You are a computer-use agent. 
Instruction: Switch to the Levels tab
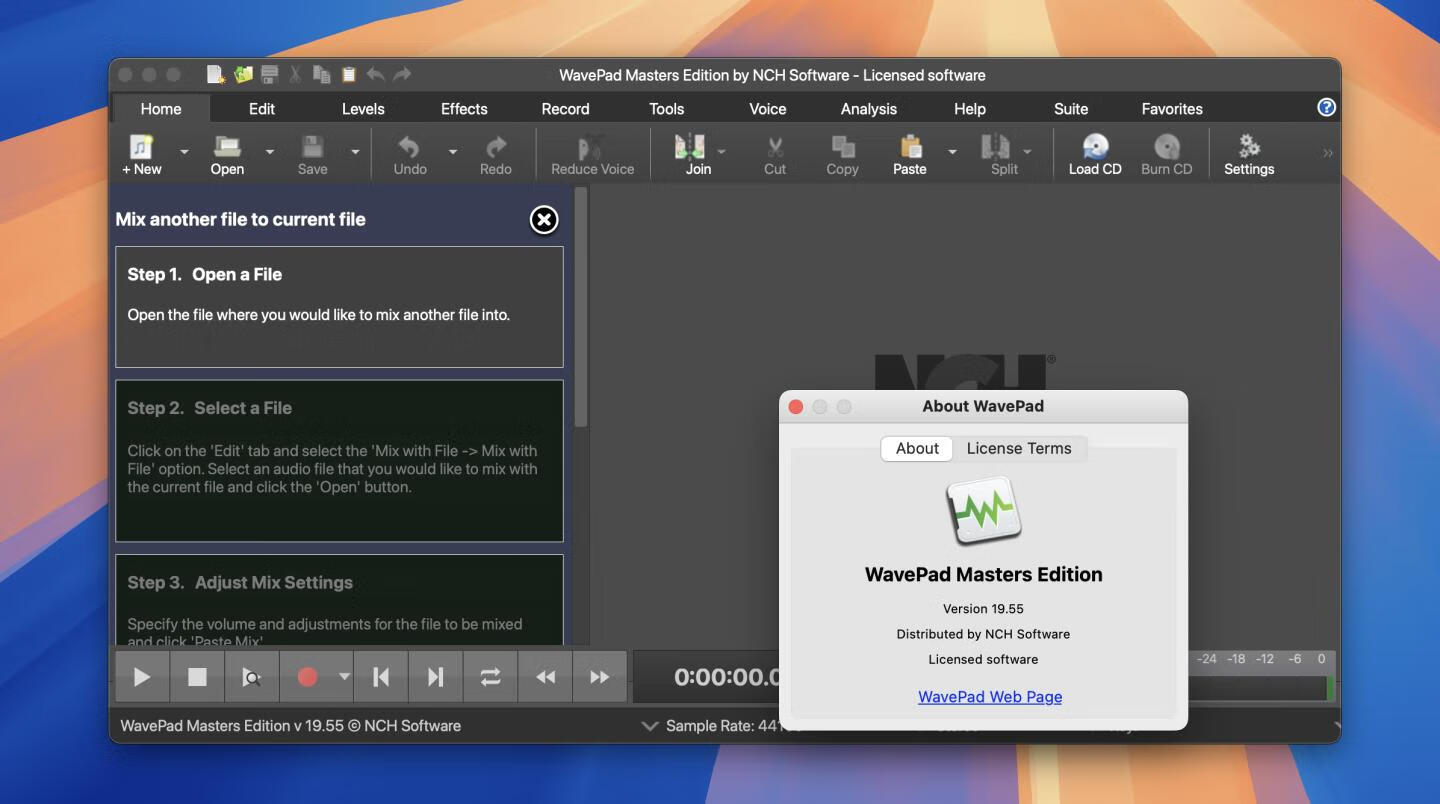(363, 108)
